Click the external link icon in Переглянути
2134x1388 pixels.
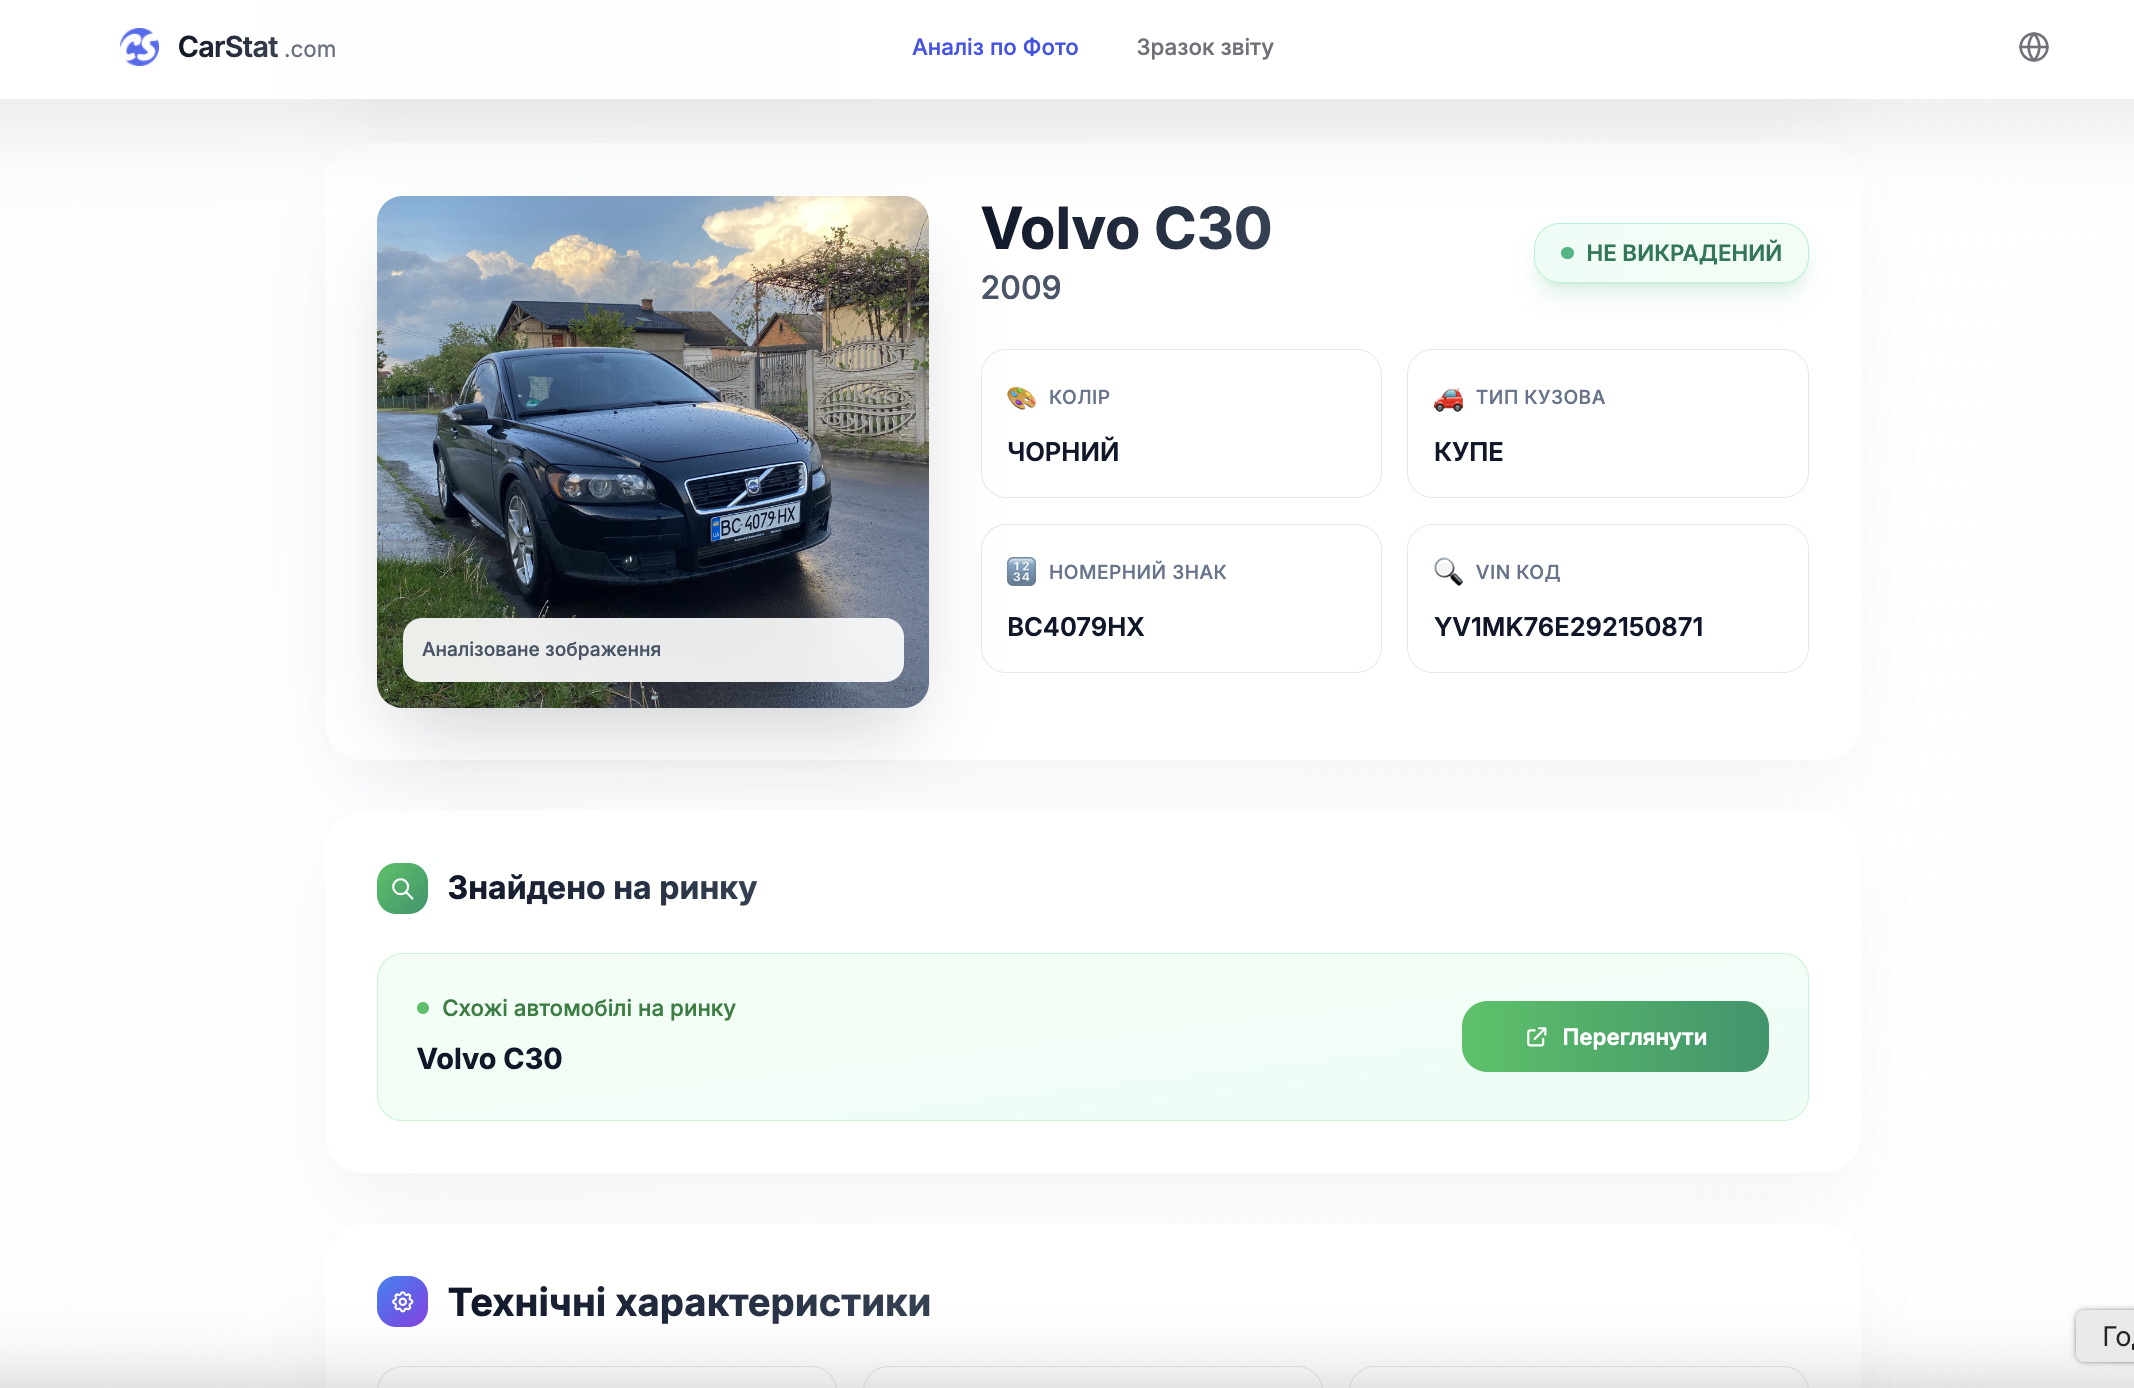coord(1537,1037)
